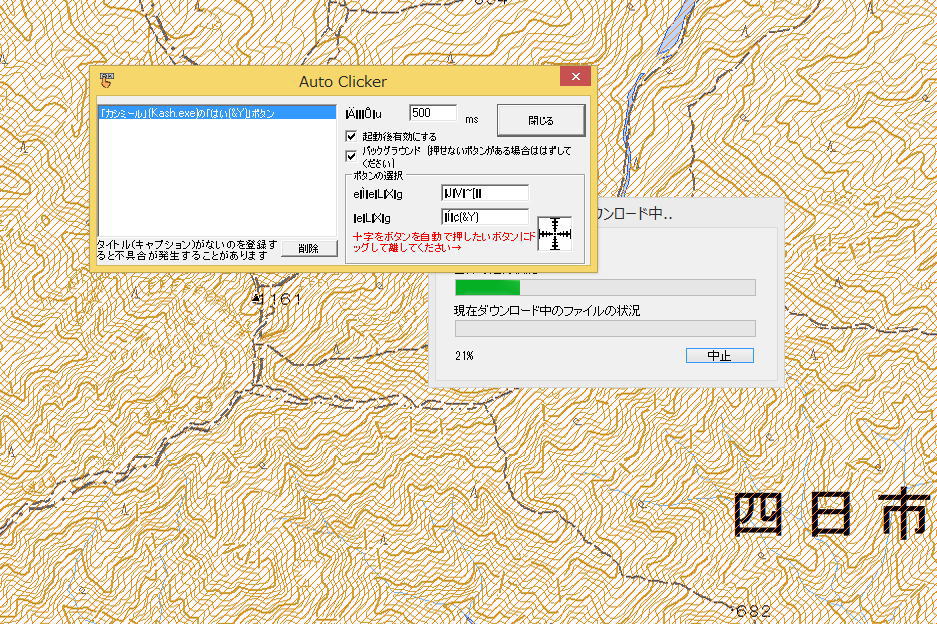Focus the window title text field

(484, 193)
